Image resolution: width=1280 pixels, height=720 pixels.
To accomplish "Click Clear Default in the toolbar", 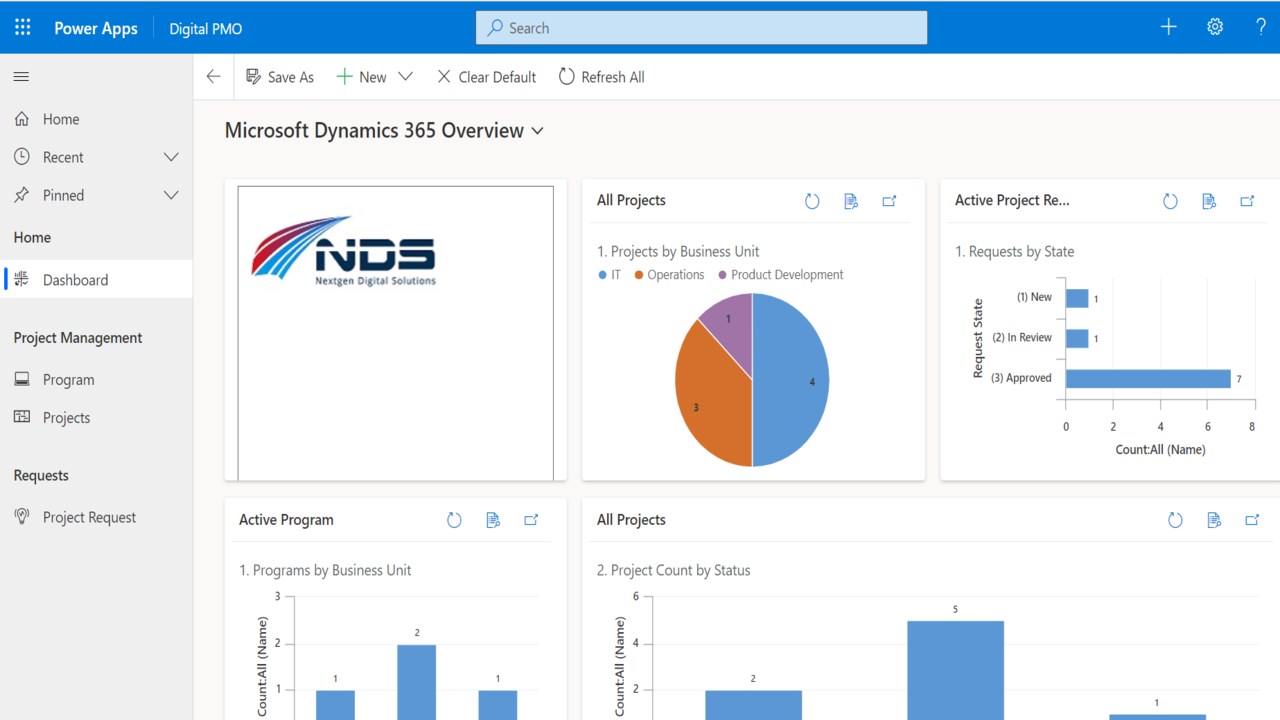I will click(x=486, y=77).
